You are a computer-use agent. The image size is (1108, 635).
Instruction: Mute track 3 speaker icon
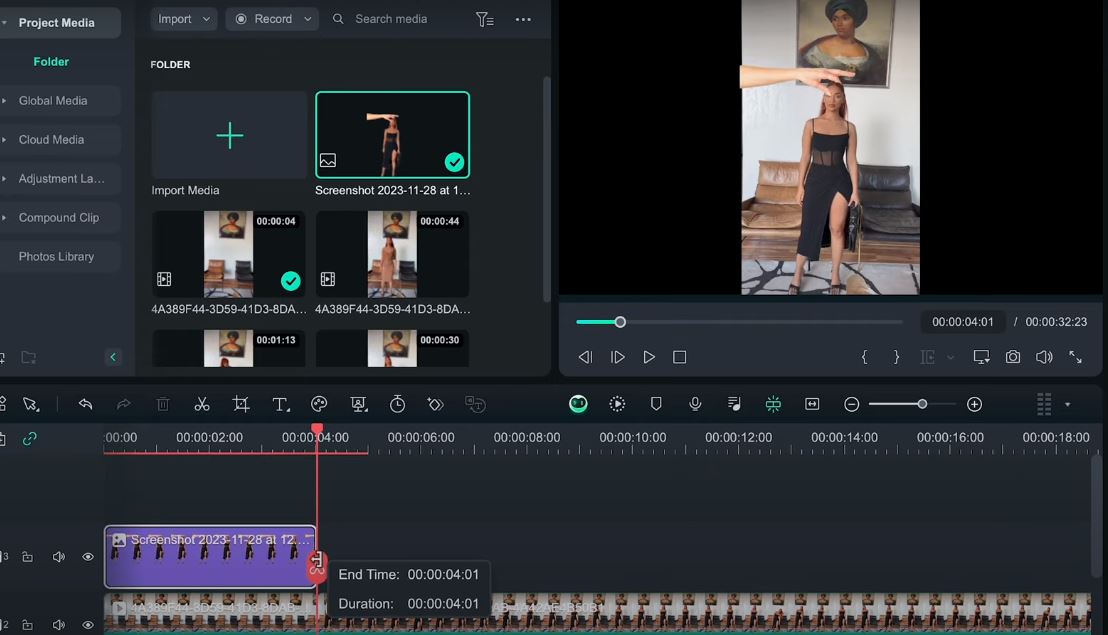click(59, 557)
